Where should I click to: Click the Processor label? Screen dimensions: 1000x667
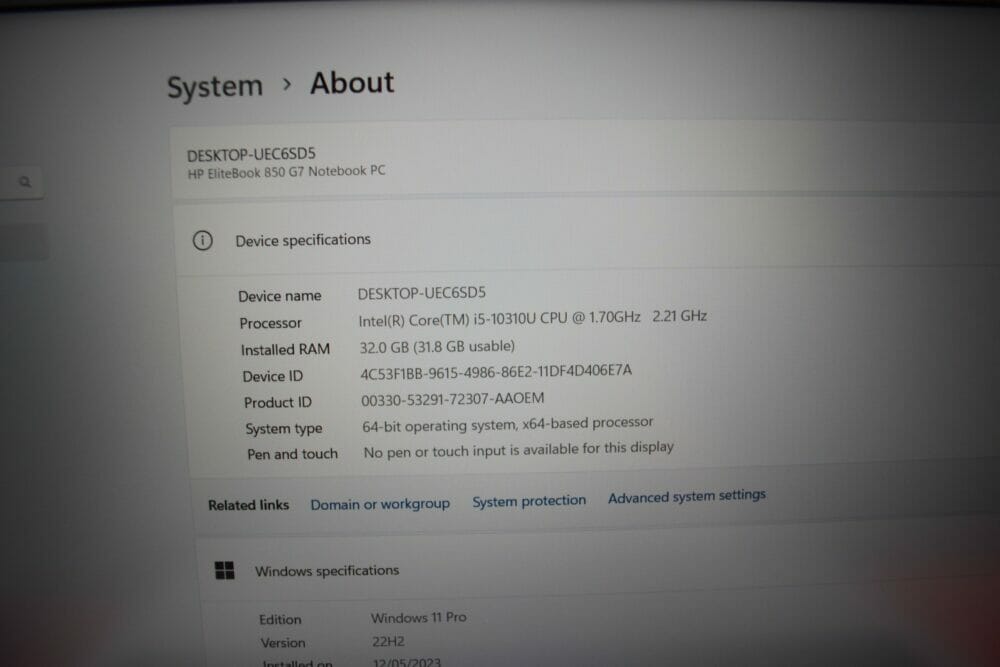[270, 323]
